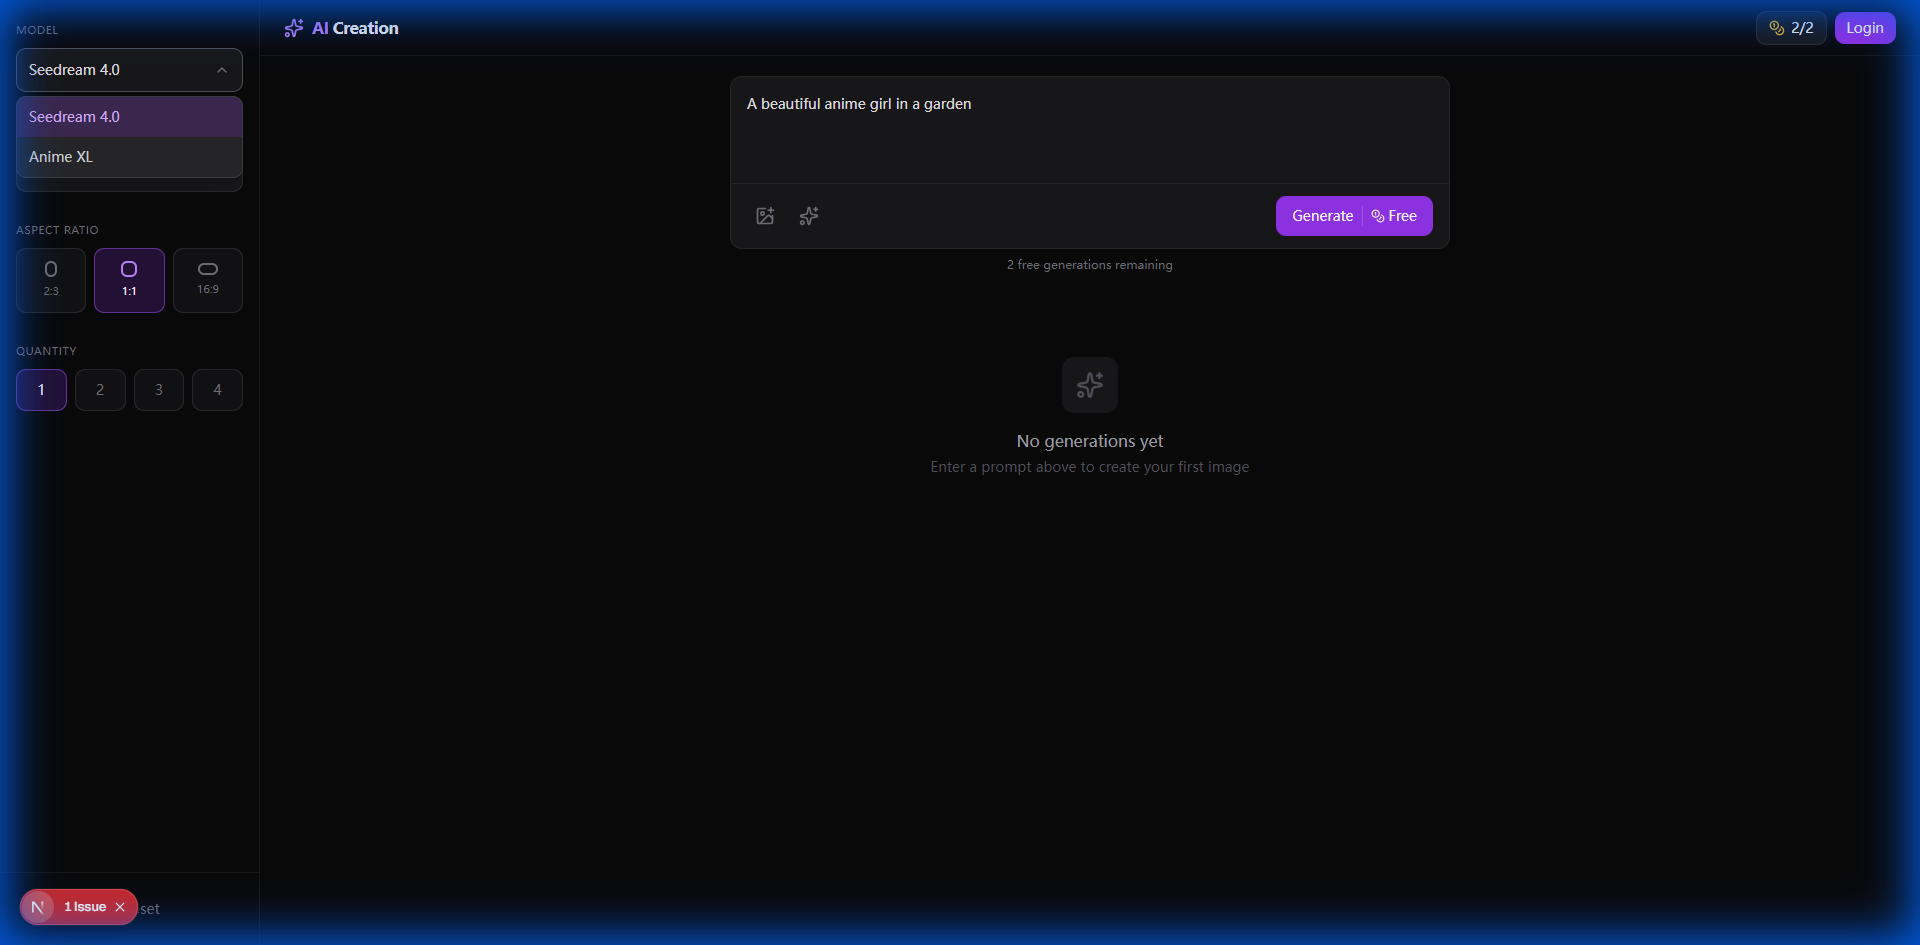Click the sparkle enhance prompt icon
The width and height of the screenshot is (1920, 945).
(x=809, y=216)
